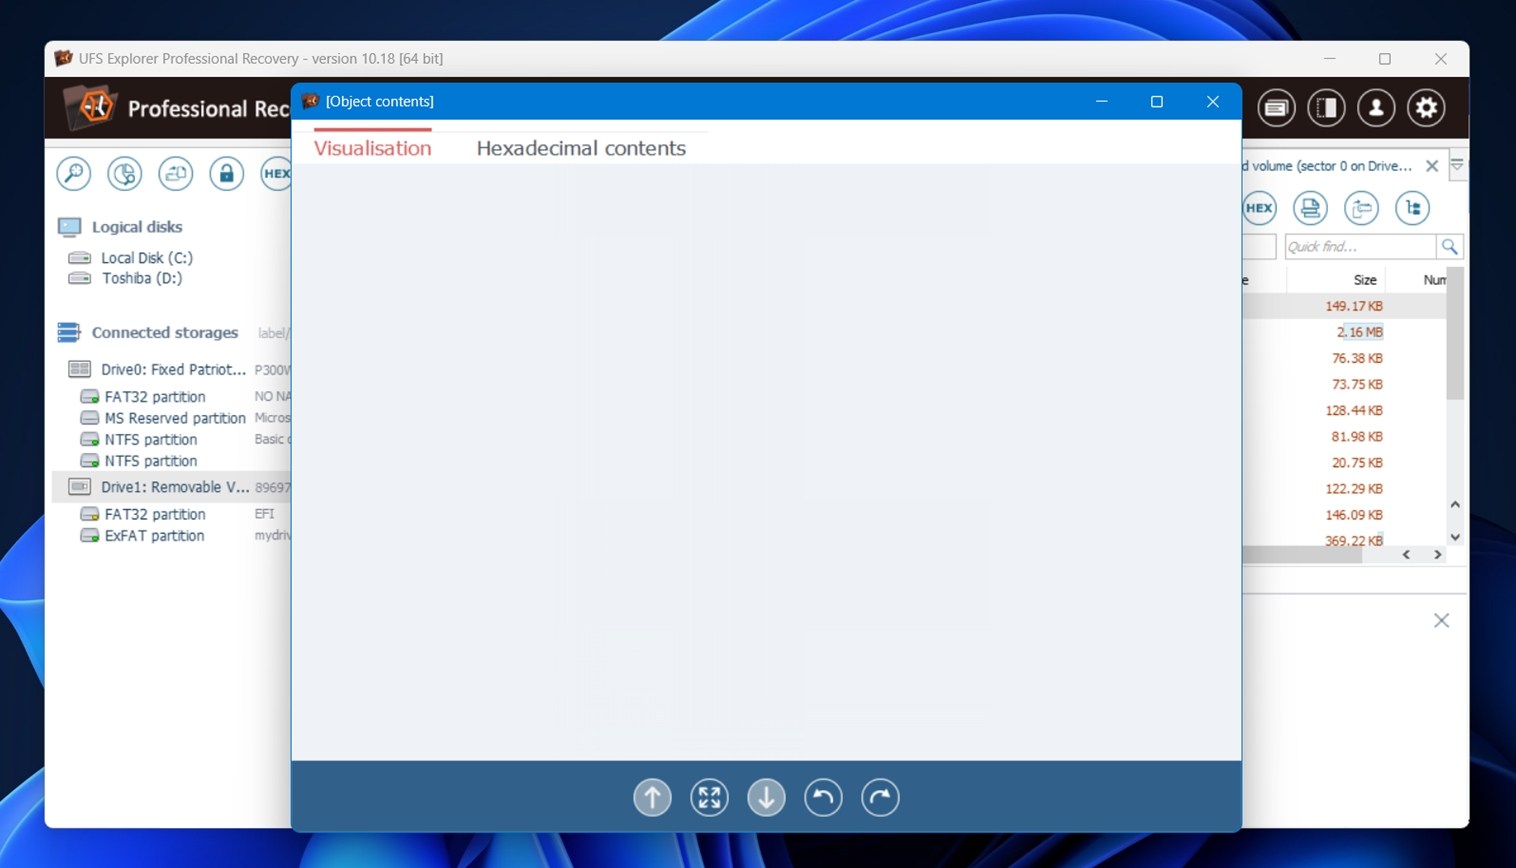The height and width of the screenshot is (868, 1516).
Task: Rotate image counter-clockwise with left arrow
Action: click(x=823, y=797)
